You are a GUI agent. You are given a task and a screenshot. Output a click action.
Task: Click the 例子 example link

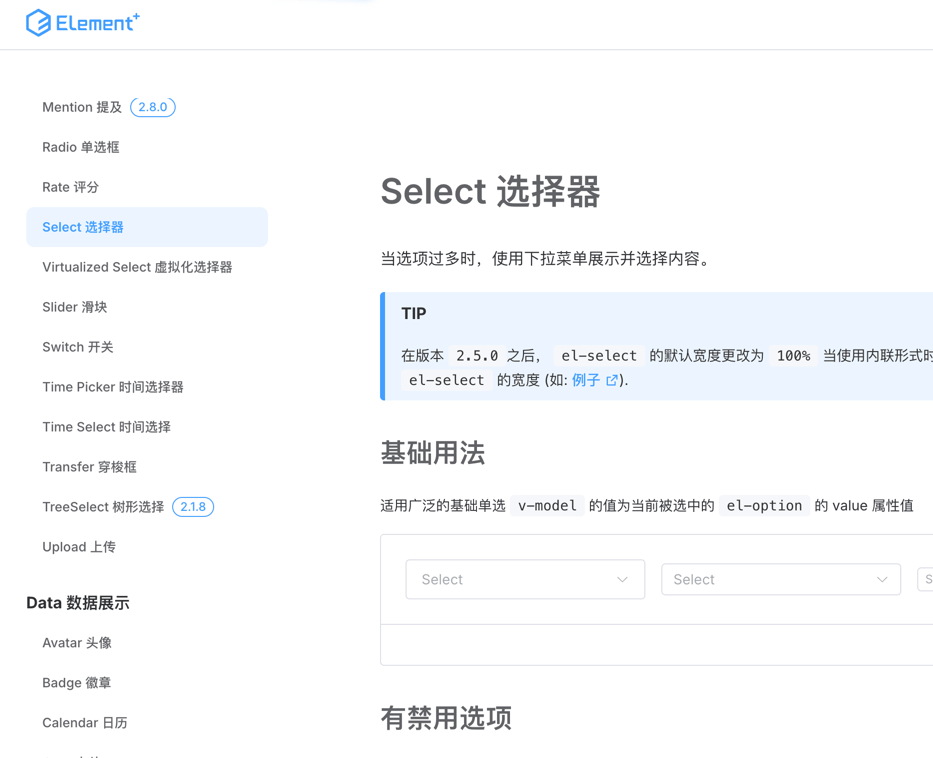coord(586,380)
